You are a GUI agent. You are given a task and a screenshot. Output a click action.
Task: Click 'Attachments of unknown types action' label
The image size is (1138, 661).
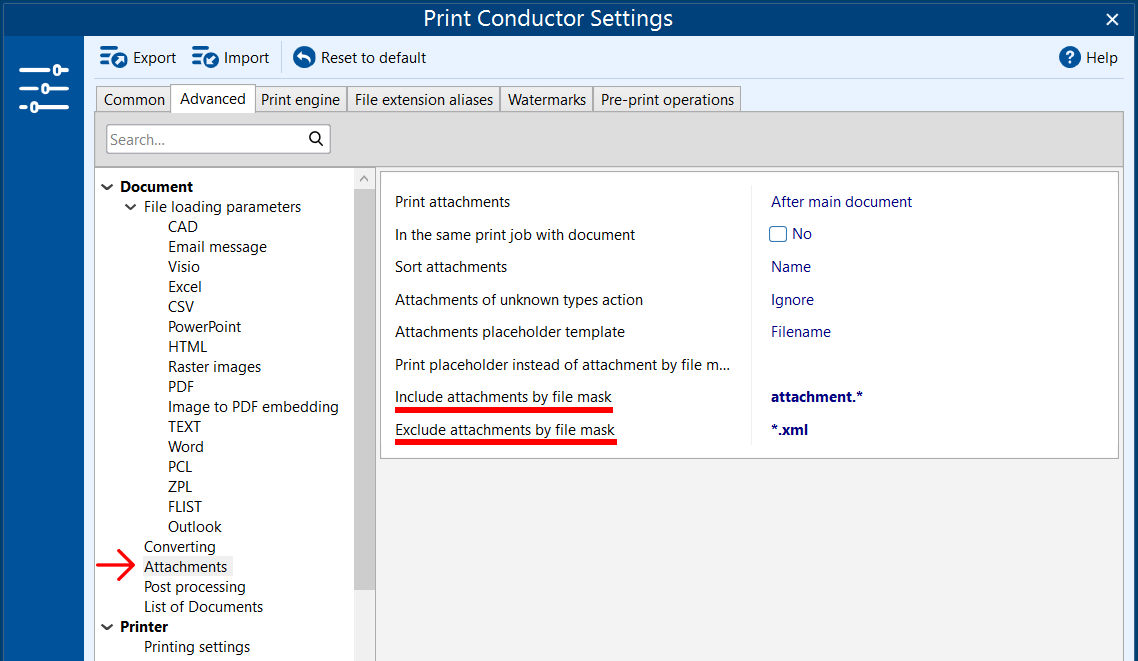519,300
